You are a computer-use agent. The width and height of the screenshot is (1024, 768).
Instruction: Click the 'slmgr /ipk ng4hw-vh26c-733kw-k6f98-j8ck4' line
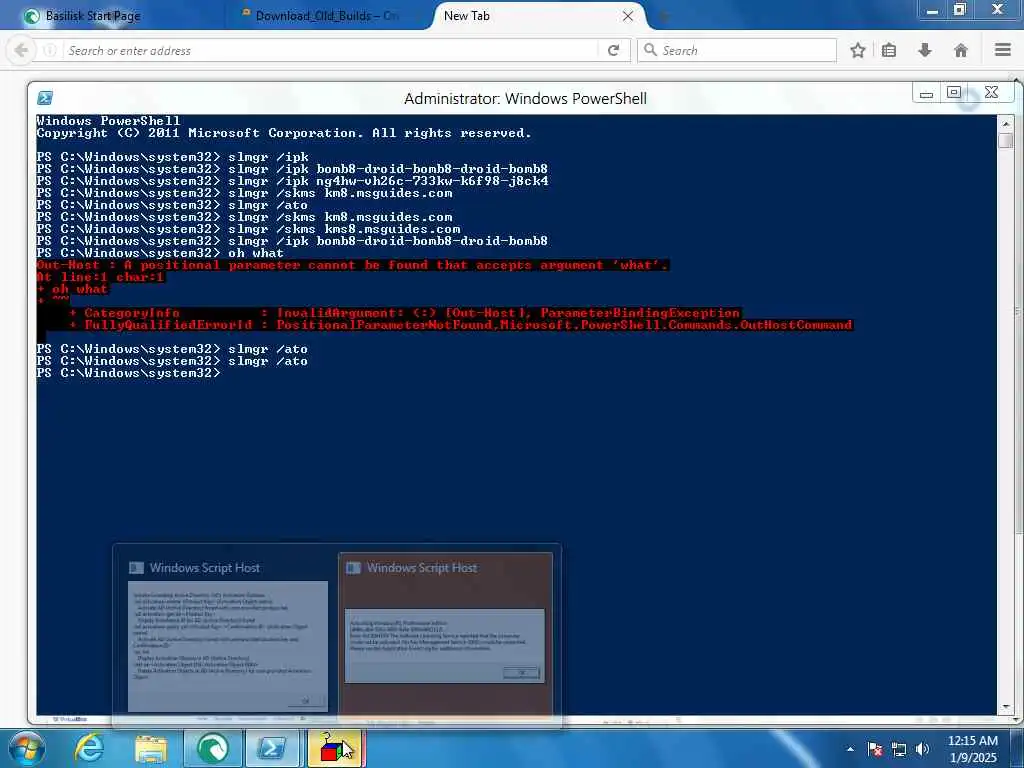tap(293, 181)
